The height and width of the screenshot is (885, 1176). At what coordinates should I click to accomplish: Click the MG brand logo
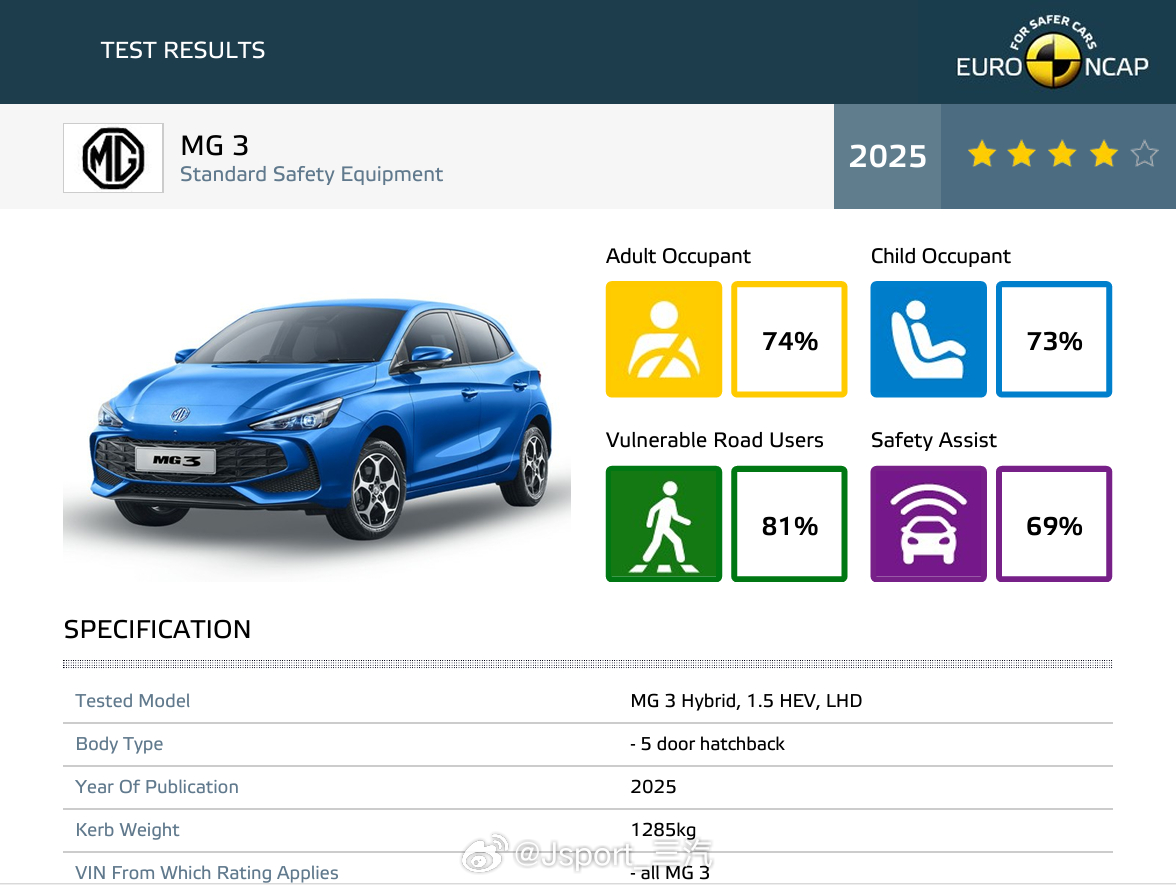pyautogui.click(x=113, y=158)
